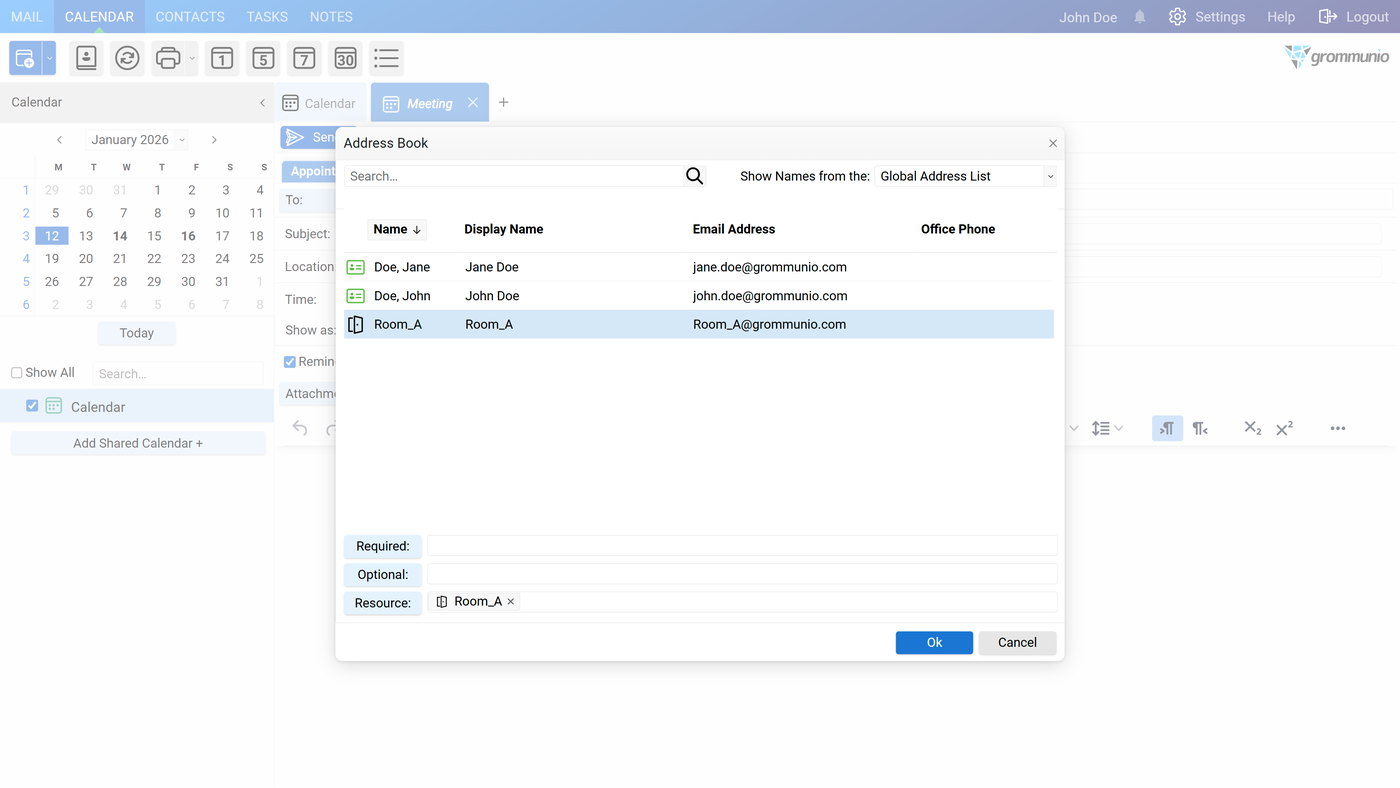The height and width of the screenshot is (788, 1400).
Task: Click right-to-left text direction icon
Action: 1200,428
